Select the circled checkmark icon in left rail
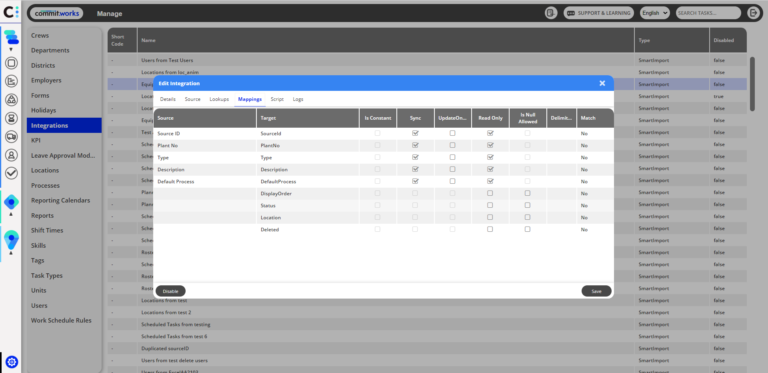The width and height of the screenshot is (768, 373). coord(11,173)
